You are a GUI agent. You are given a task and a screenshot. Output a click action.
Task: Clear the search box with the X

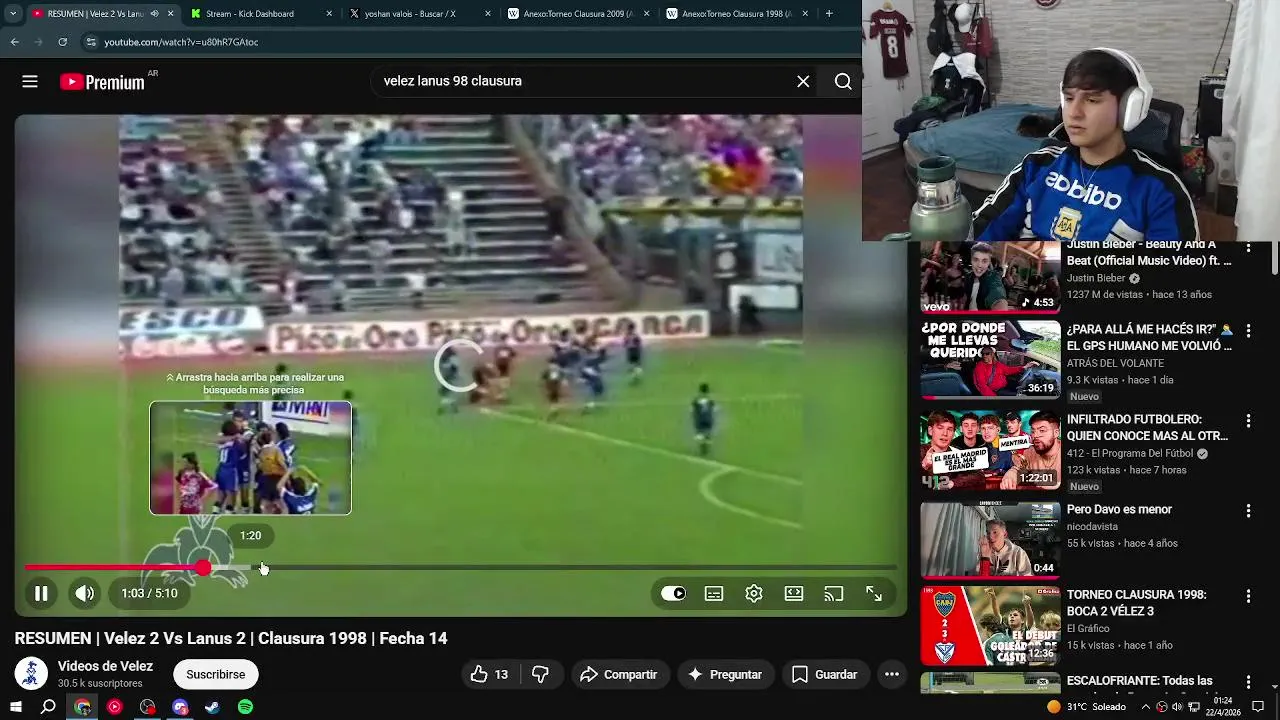(803, 82)
